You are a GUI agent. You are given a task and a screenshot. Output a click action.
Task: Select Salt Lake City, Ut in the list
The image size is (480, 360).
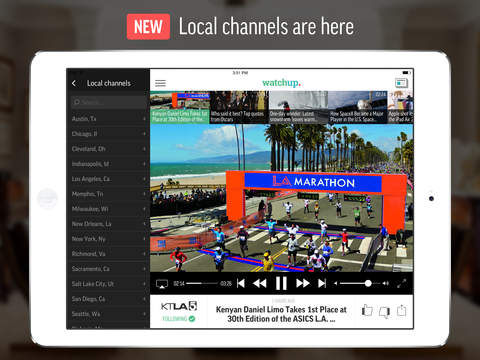coord(108,284)
